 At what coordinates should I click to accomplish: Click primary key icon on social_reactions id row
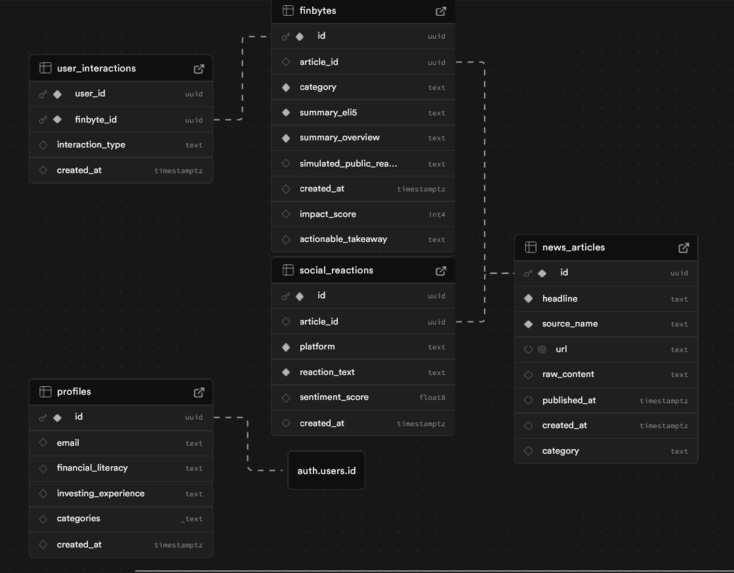point(286,296)
